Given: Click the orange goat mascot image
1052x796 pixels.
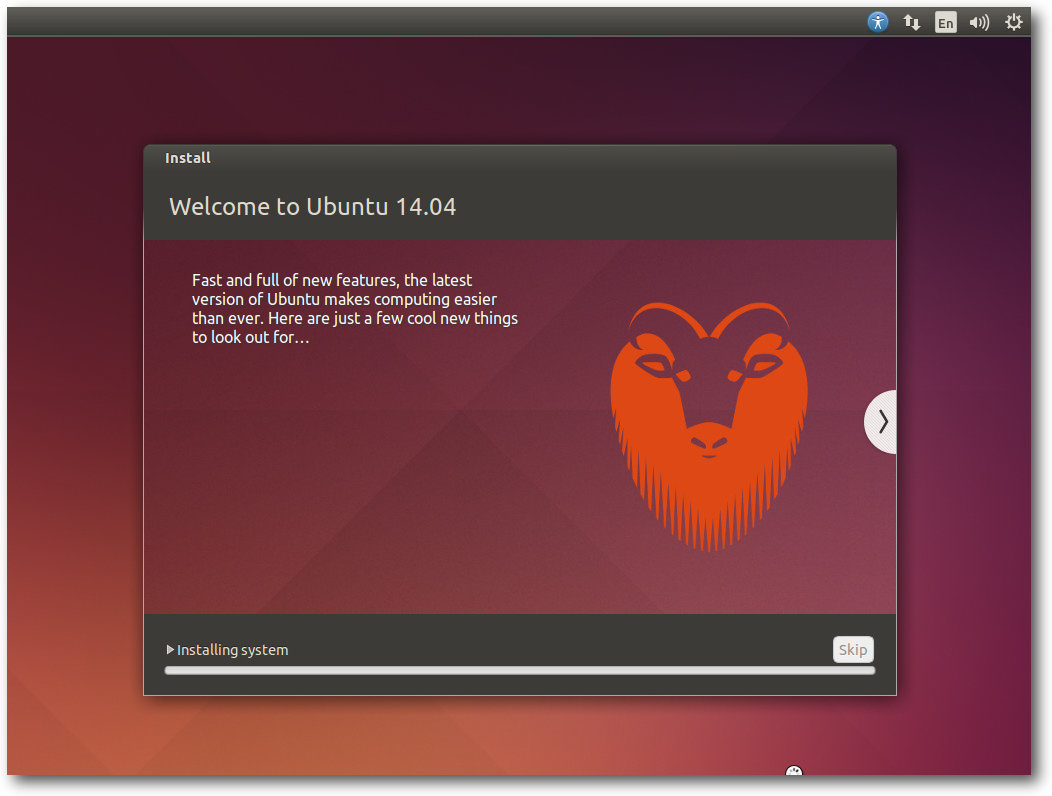Looking at the screenshot, I should (708, 426).
